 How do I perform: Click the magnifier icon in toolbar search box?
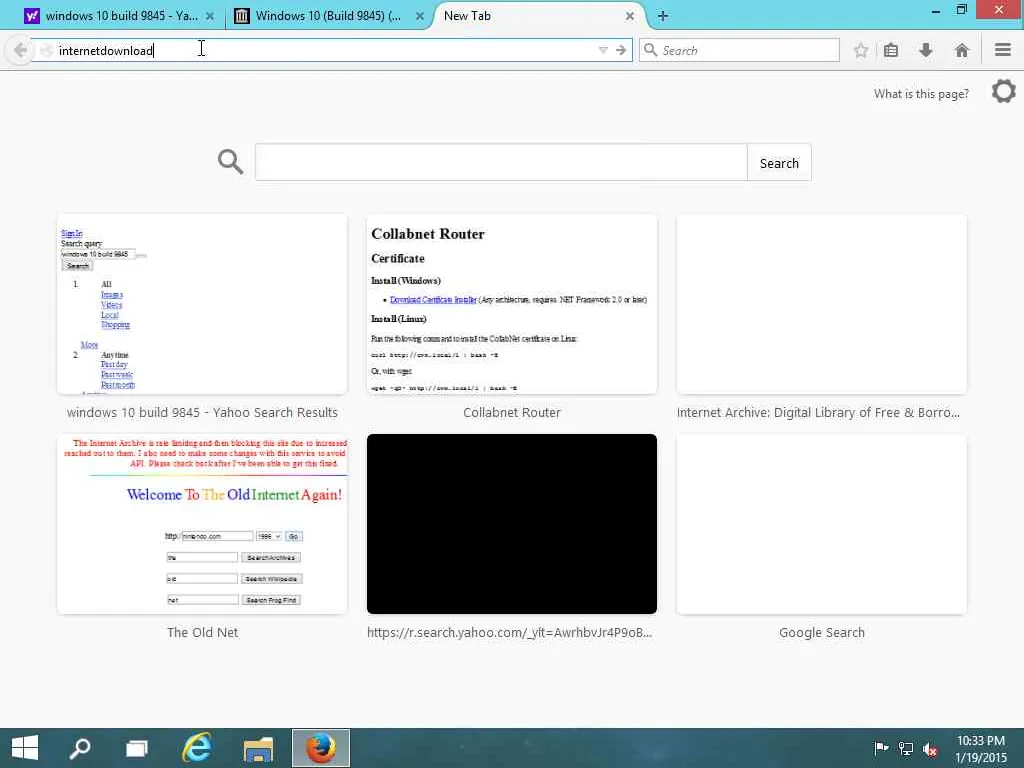(x=650, y=50)
